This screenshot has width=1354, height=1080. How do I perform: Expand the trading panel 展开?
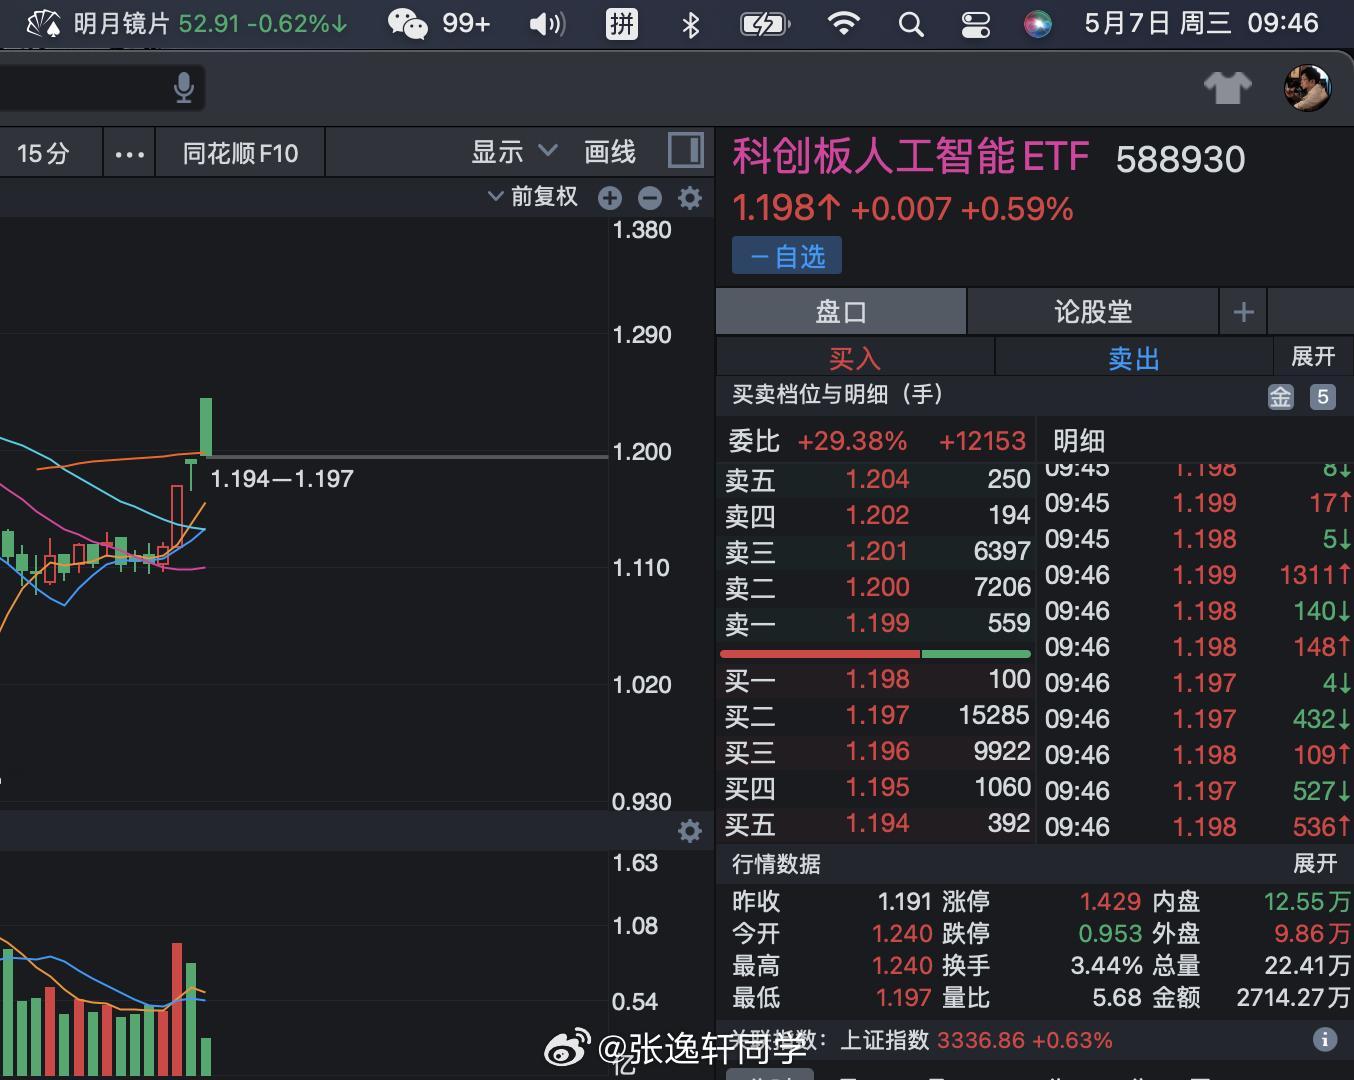tap(1313, 357)
